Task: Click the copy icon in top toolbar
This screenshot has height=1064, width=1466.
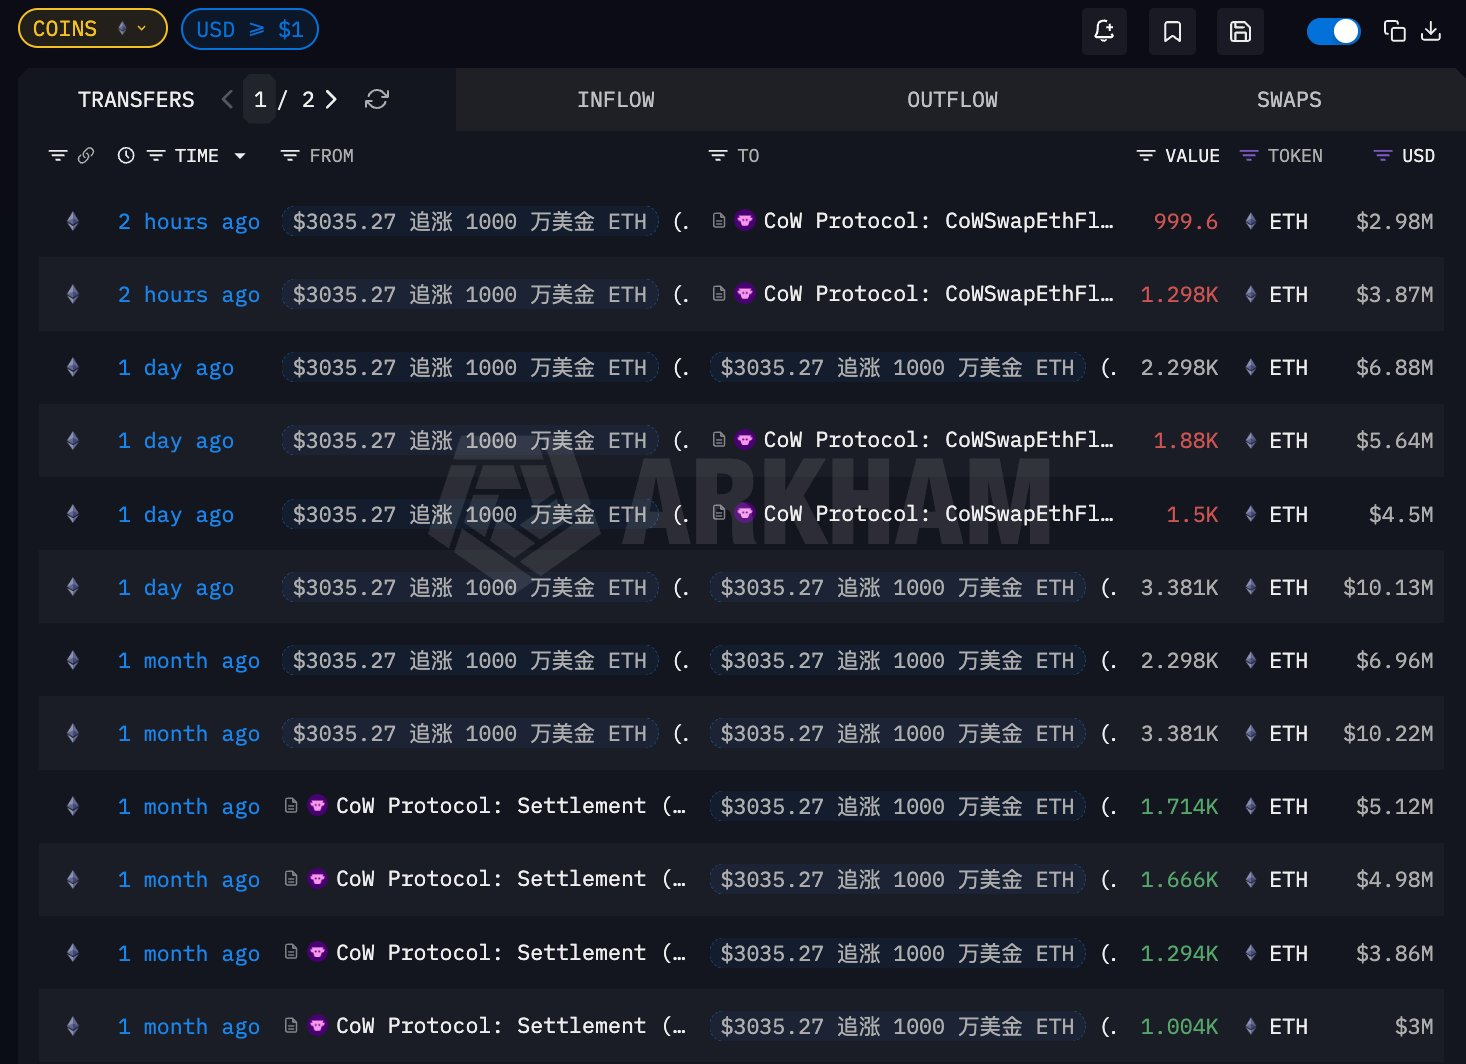Action: click(x=1394, y=31)
